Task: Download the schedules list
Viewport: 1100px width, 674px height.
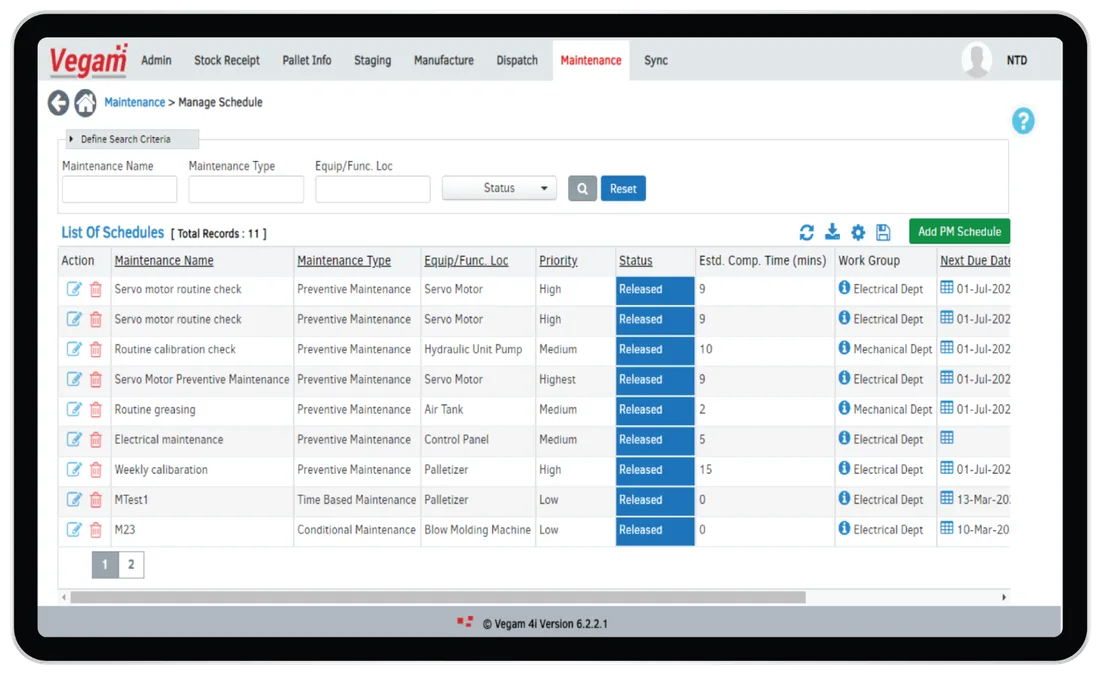Action: tap(832, 231)
